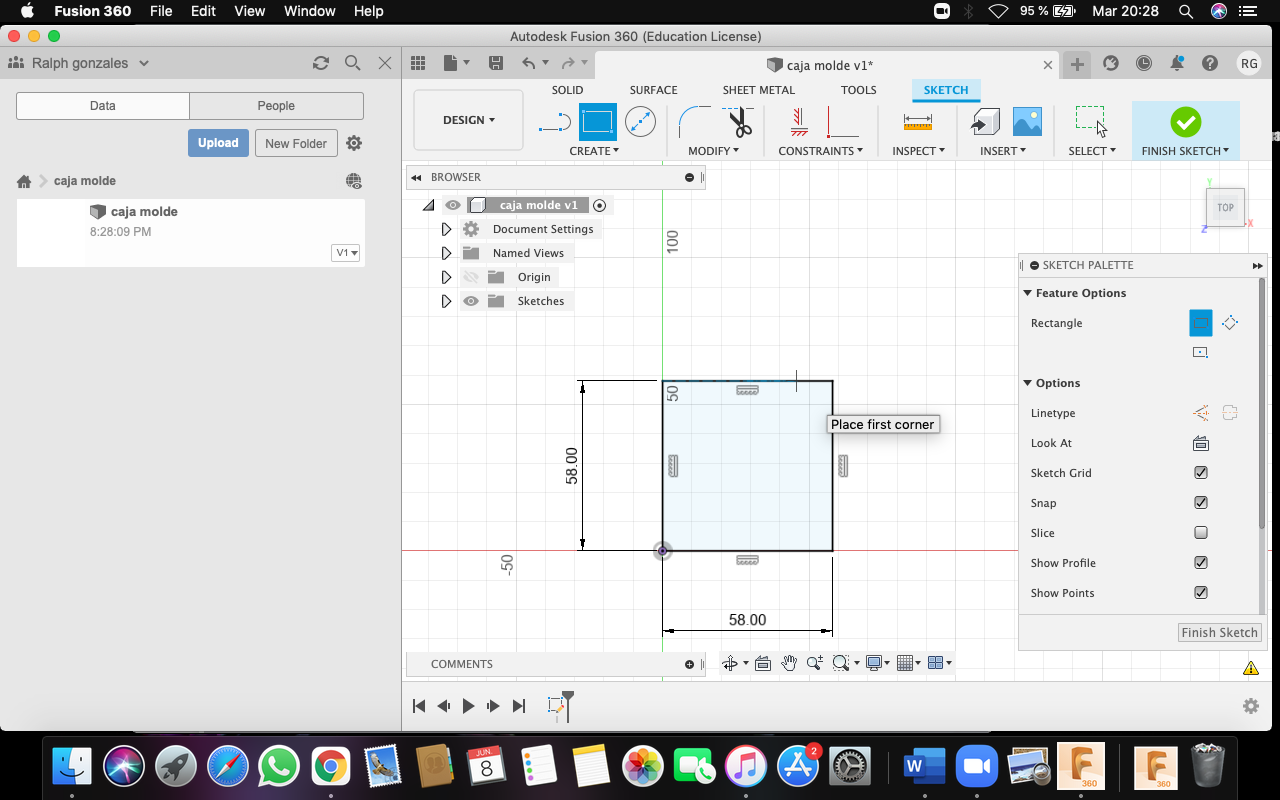Switch to the SHEET METAL tab
Screen dimensions: 1280x800
click(x=759, y=90)
